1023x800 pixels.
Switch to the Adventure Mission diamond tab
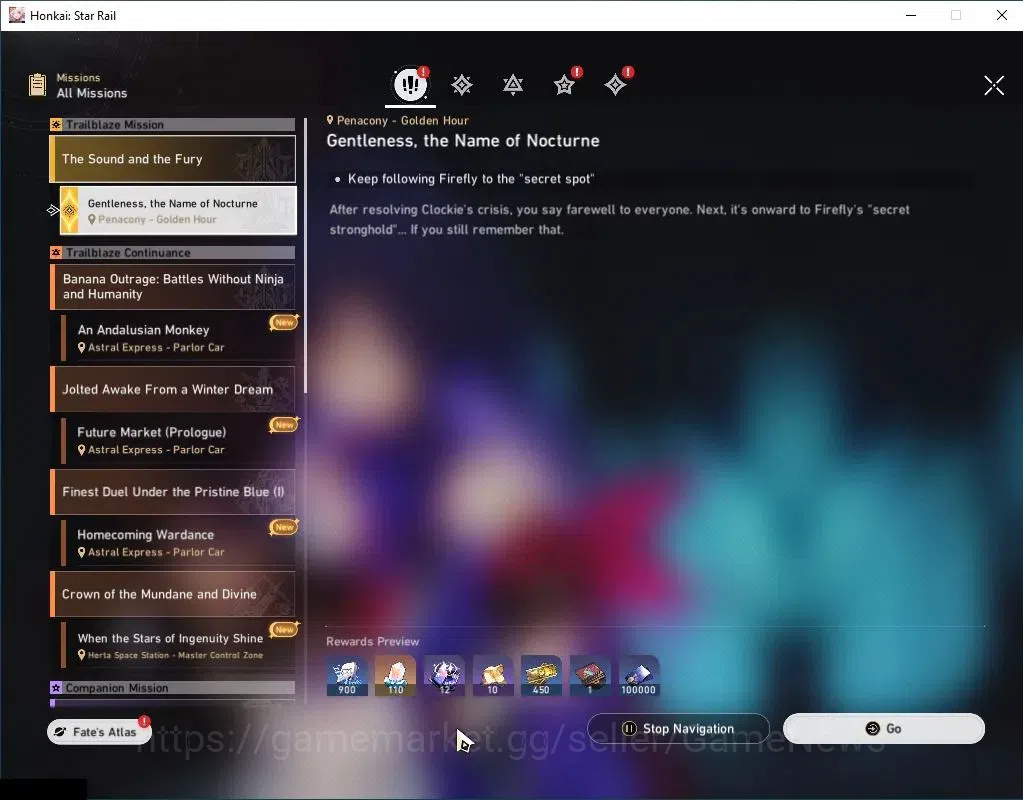(615, 85)
